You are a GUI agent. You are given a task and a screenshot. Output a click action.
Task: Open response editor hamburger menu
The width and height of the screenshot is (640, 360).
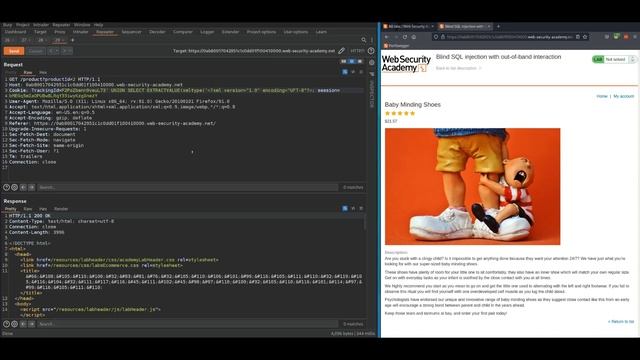click(361, 209)
